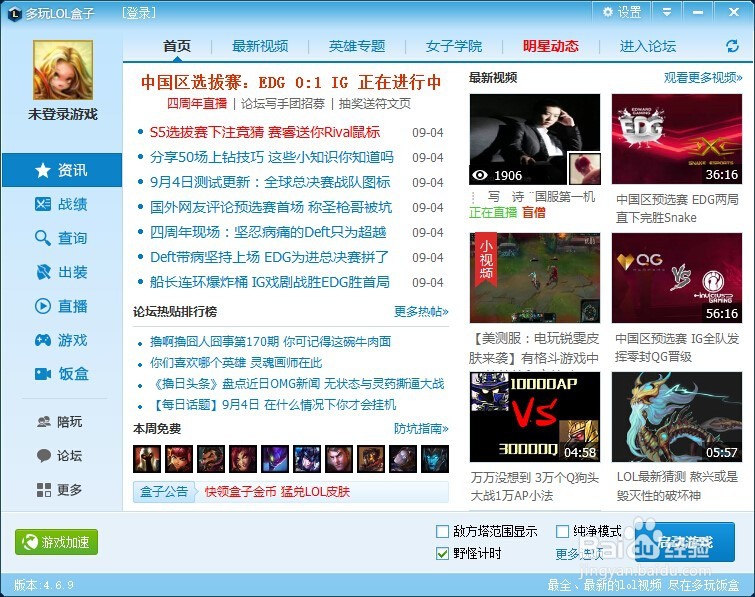Open news 9月4日测试更新

tap(270, 182)
